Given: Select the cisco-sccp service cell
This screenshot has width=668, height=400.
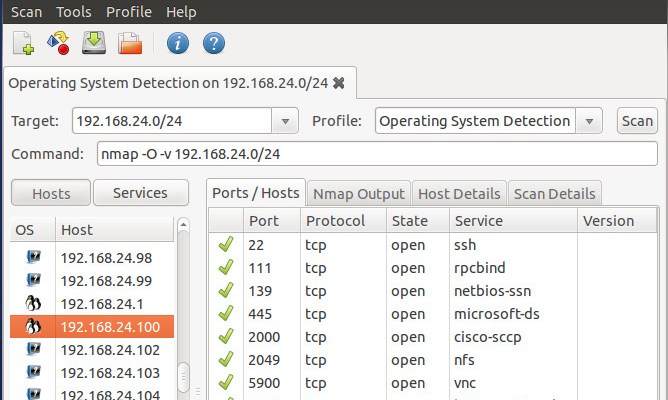Looking at the screenshot, I should click(x=488, y=337).
